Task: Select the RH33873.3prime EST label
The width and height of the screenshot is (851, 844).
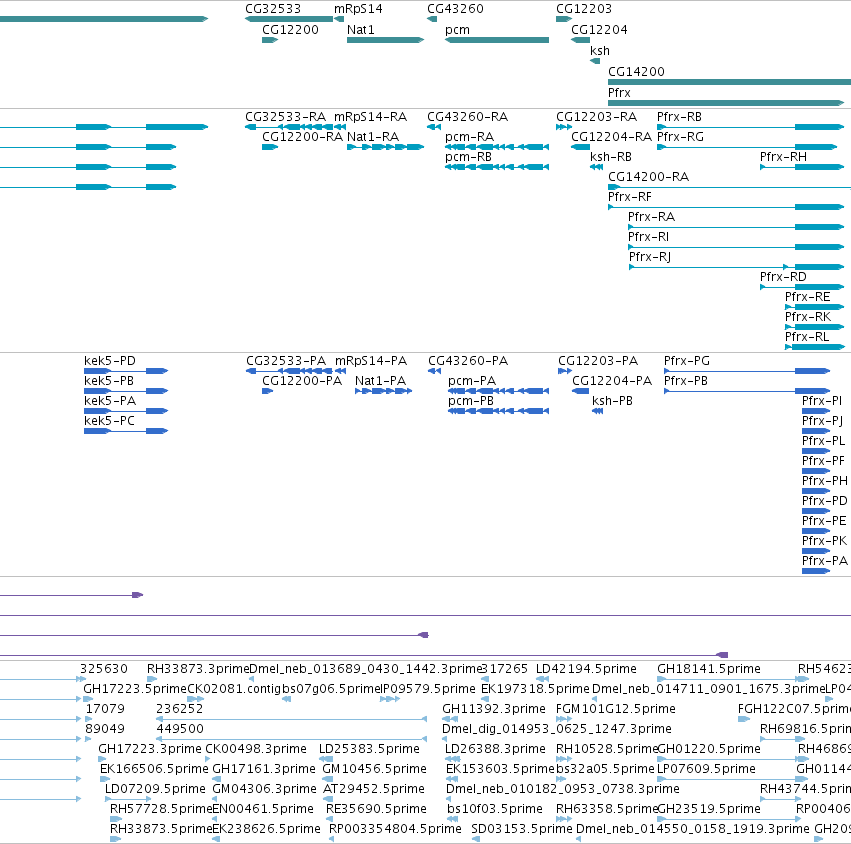Action: coord(198,669)
